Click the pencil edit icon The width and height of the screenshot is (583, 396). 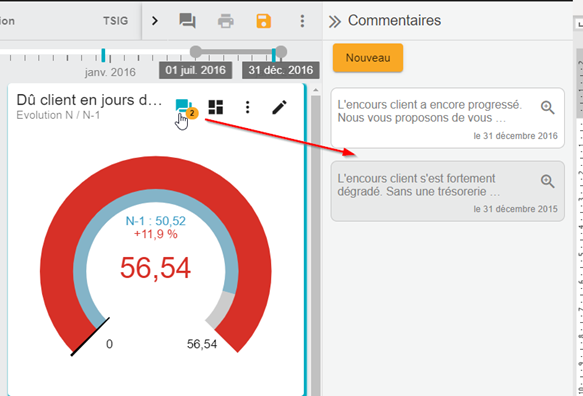[279, 107]
